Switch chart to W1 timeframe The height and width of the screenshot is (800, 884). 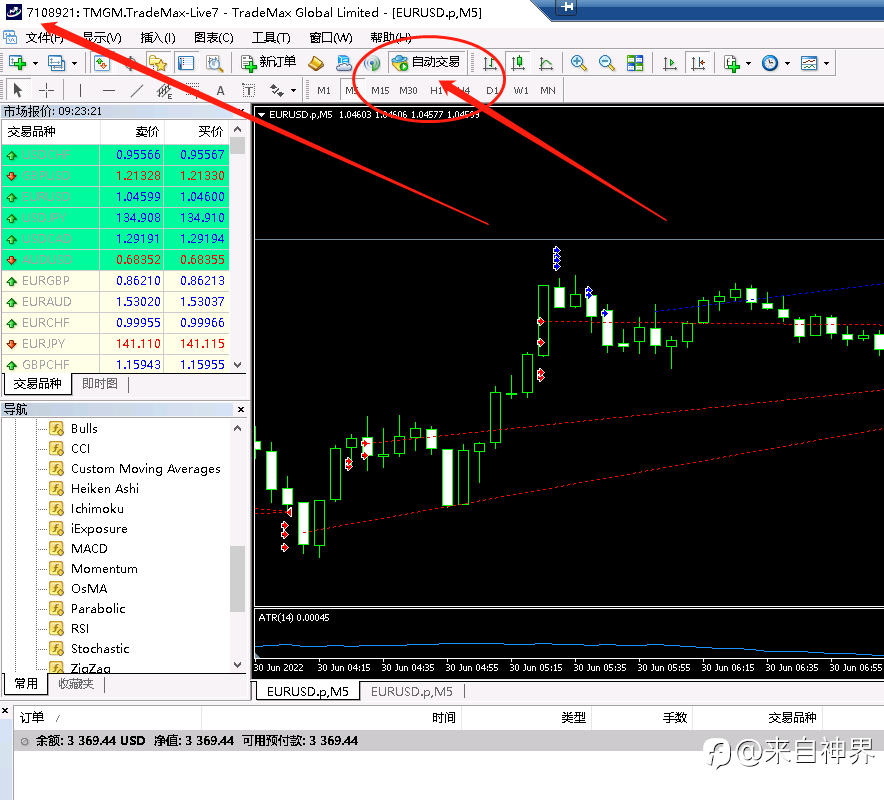coord(521,90)
